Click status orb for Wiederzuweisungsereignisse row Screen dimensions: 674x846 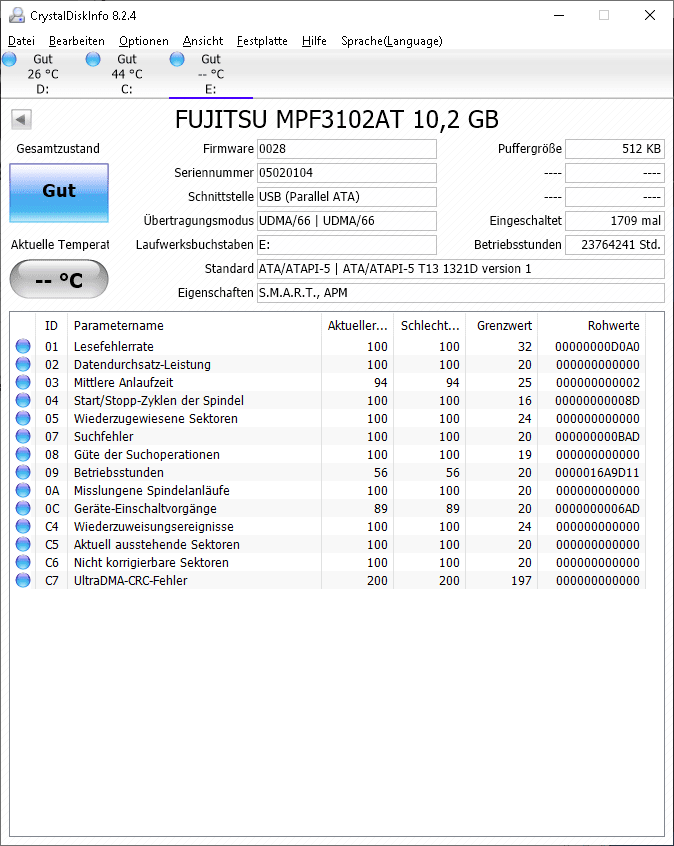click(23, 526)
